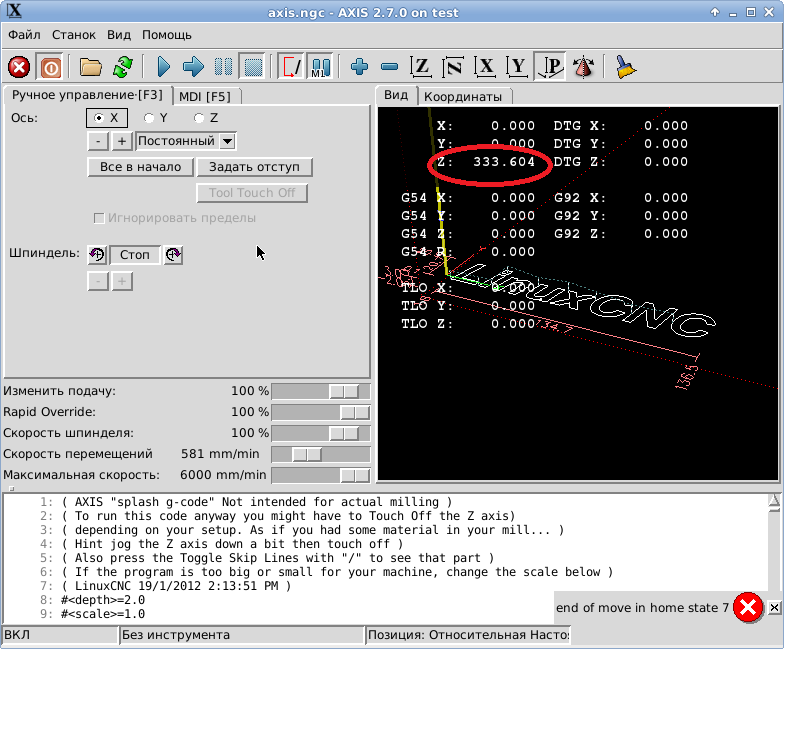811x742 pixels.
Task: Run the program with play icon
Action: point(163,67)
